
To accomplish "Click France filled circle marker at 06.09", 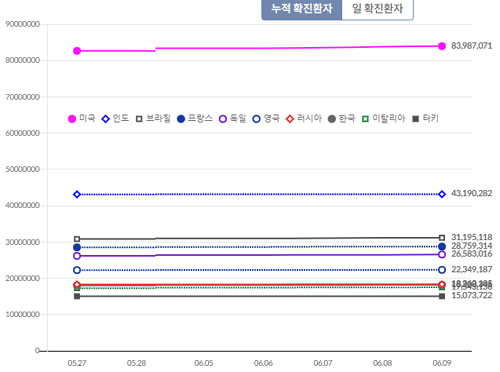I will point(442,247).
